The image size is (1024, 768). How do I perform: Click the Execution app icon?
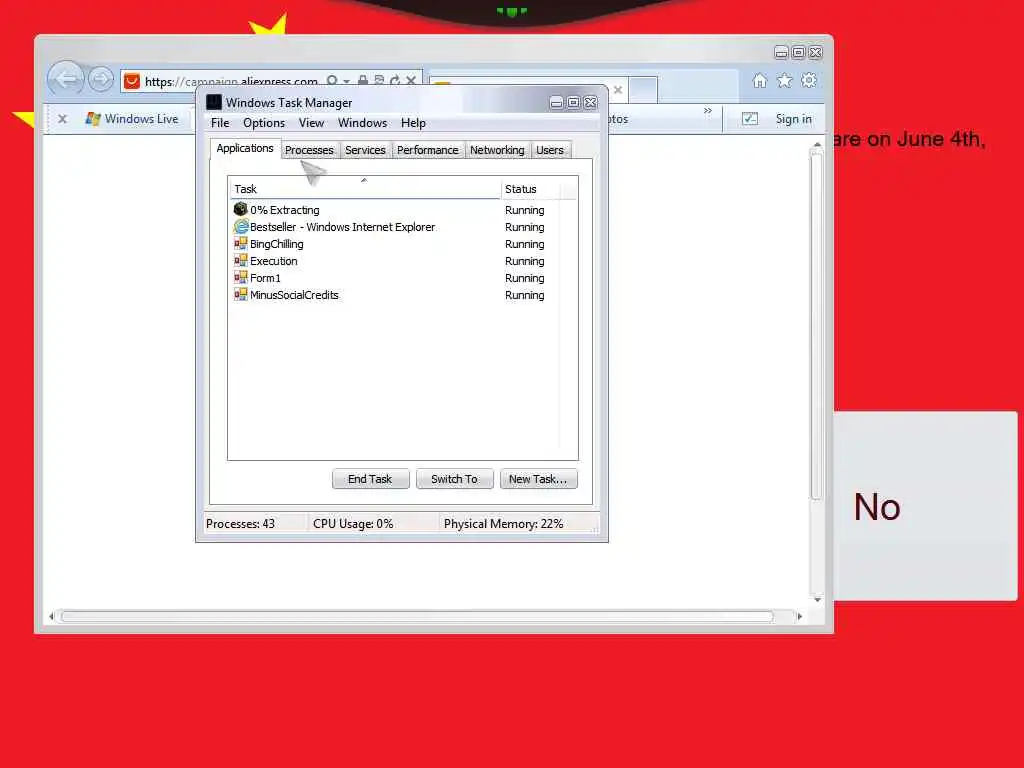240,261
